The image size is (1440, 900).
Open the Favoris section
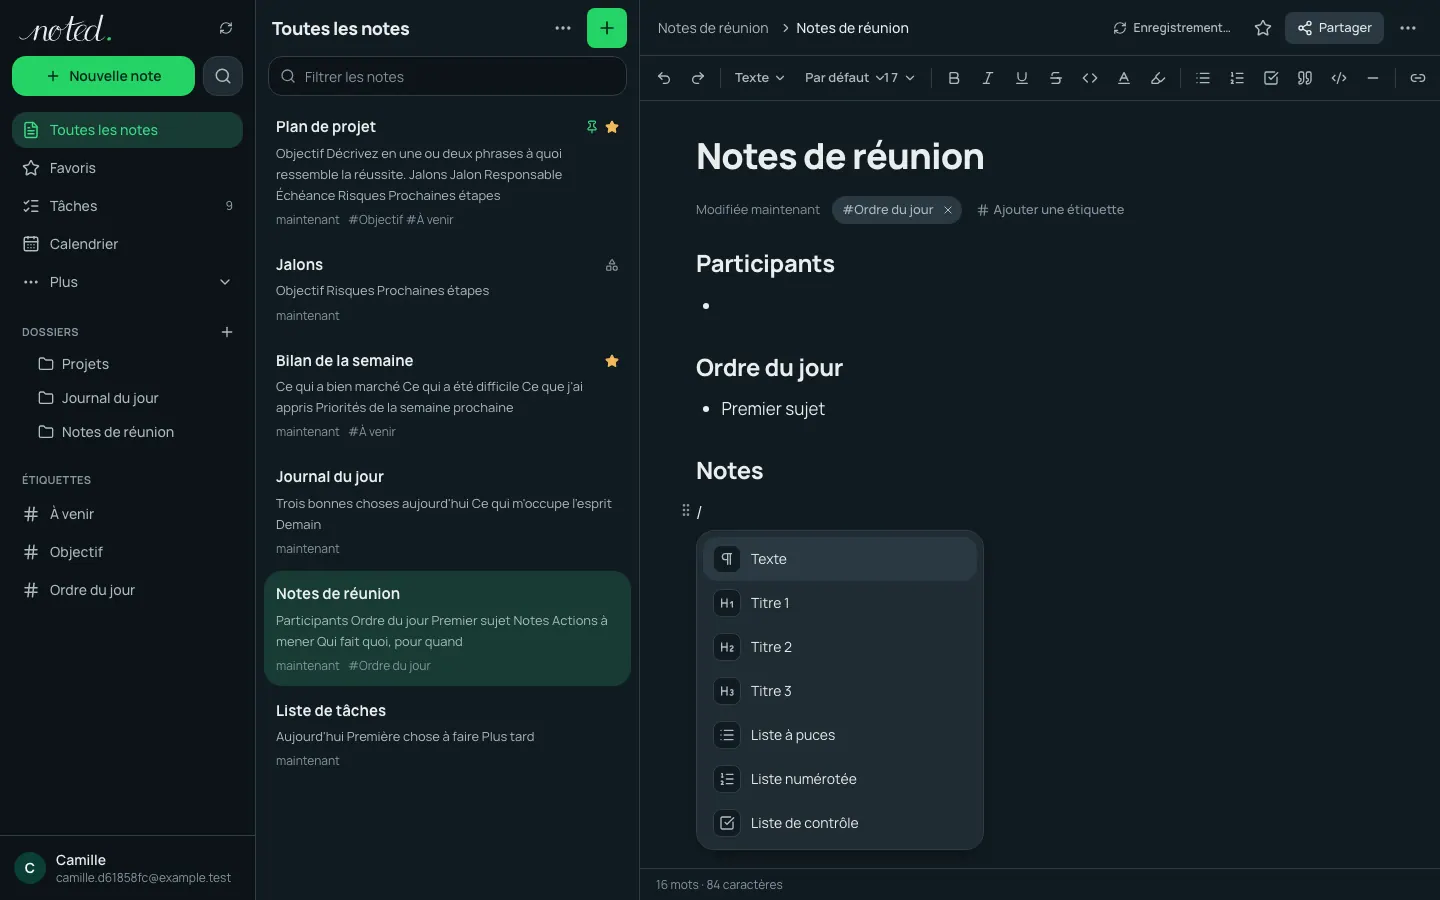pos(127,168)
